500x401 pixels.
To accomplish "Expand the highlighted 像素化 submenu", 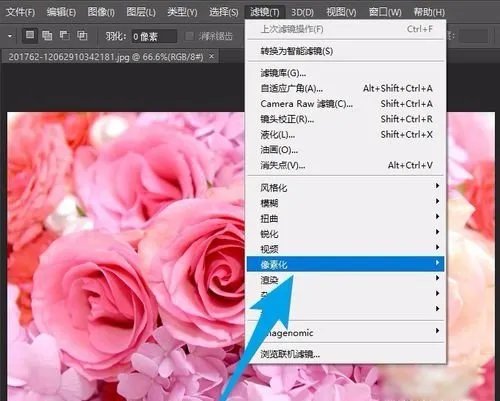I will click(x=346, y=264).
